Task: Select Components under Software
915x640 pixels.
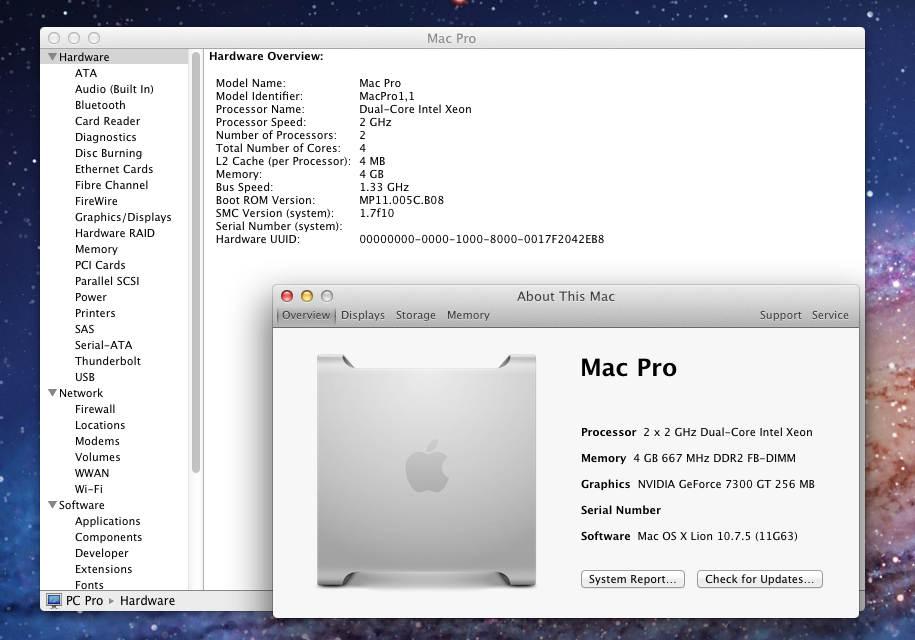Action: (x=109, y=537)
